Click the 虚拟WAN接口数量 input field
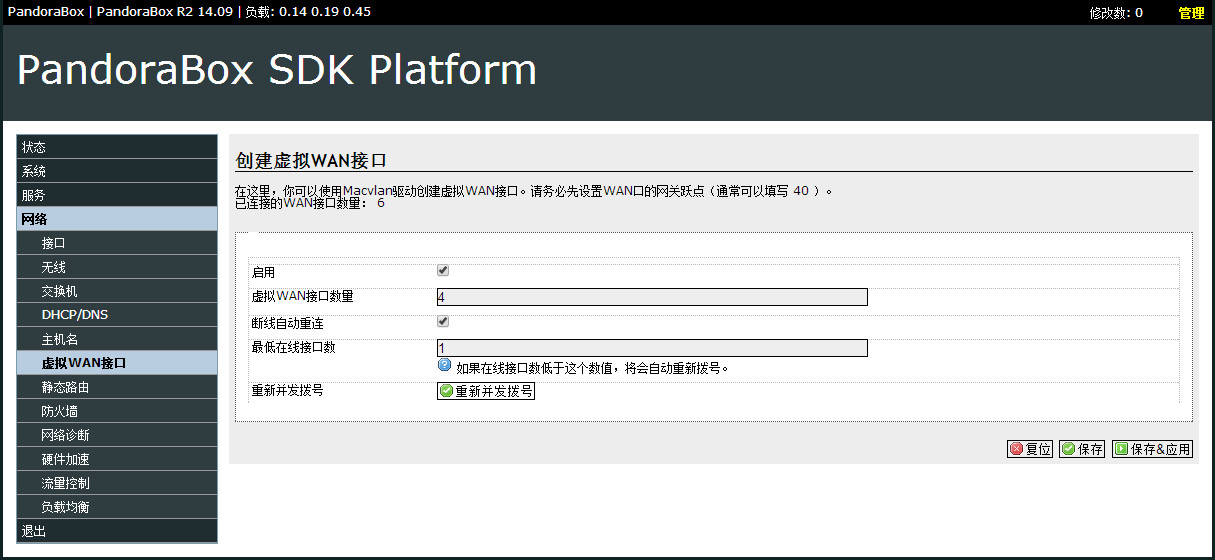1215x560 pixels. [x=652, y=297]
